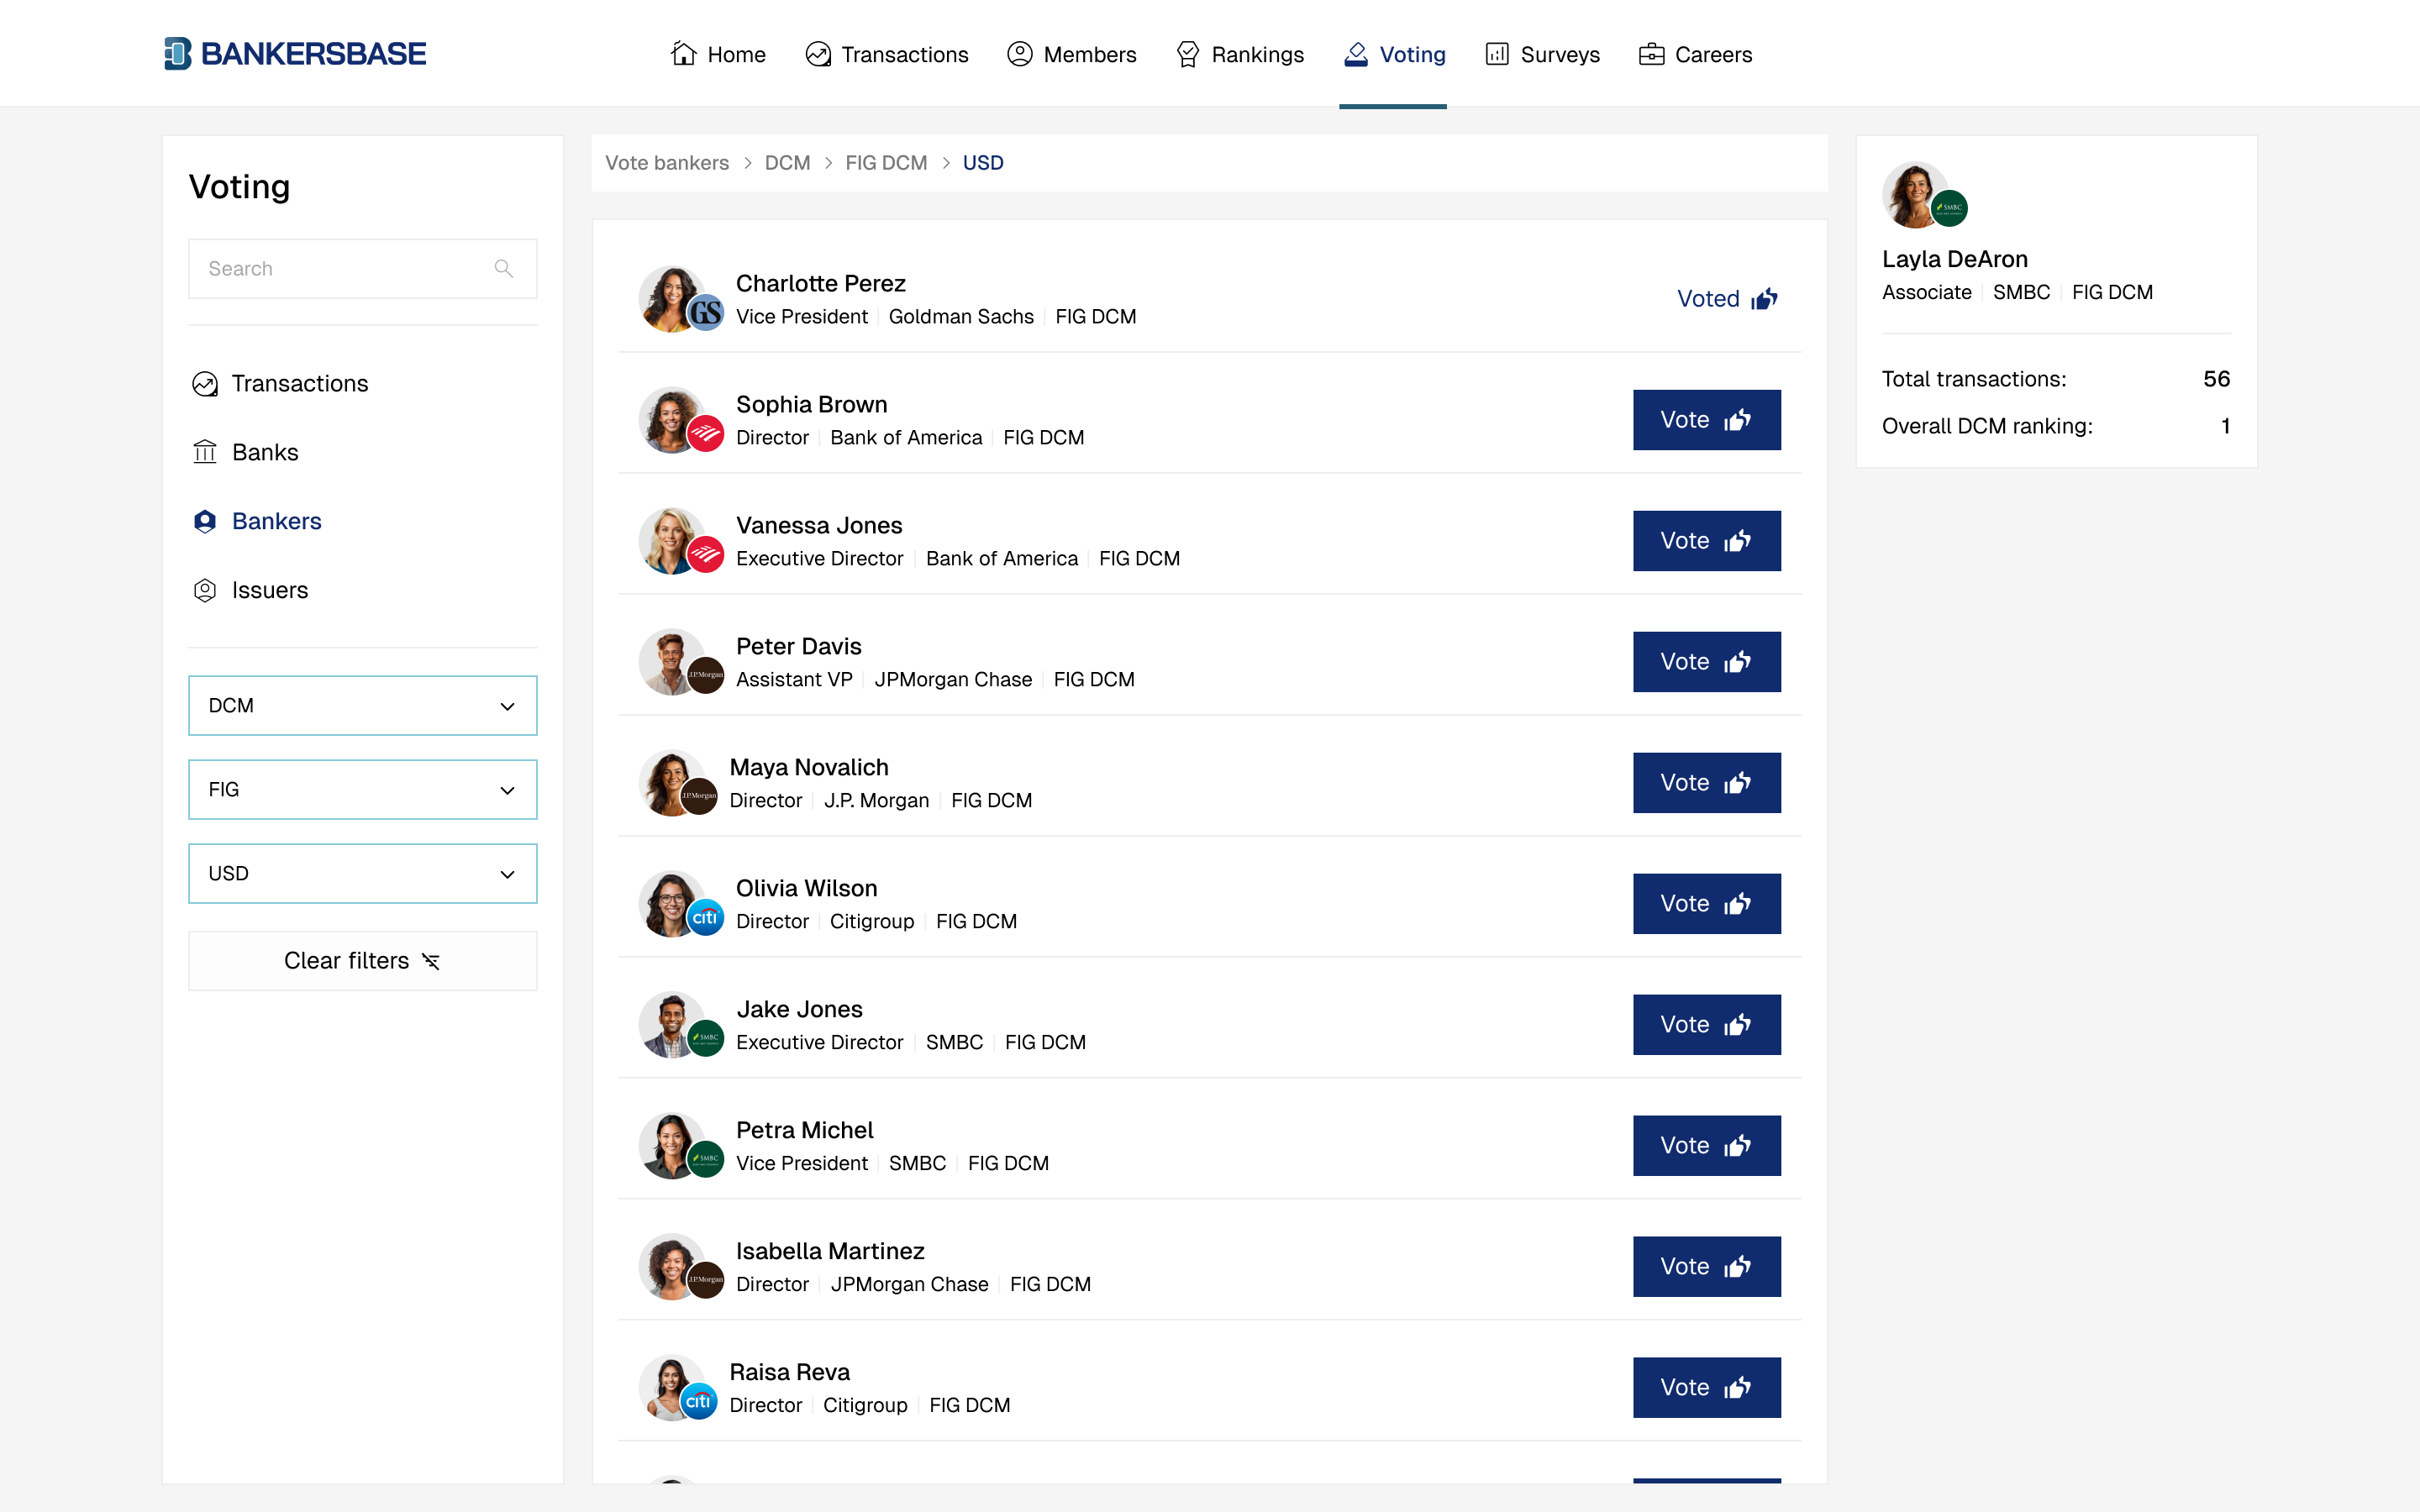Open Peter Davis's avatar
2420x1512 pixels.
pyautogui.click(x=673, y=662)
